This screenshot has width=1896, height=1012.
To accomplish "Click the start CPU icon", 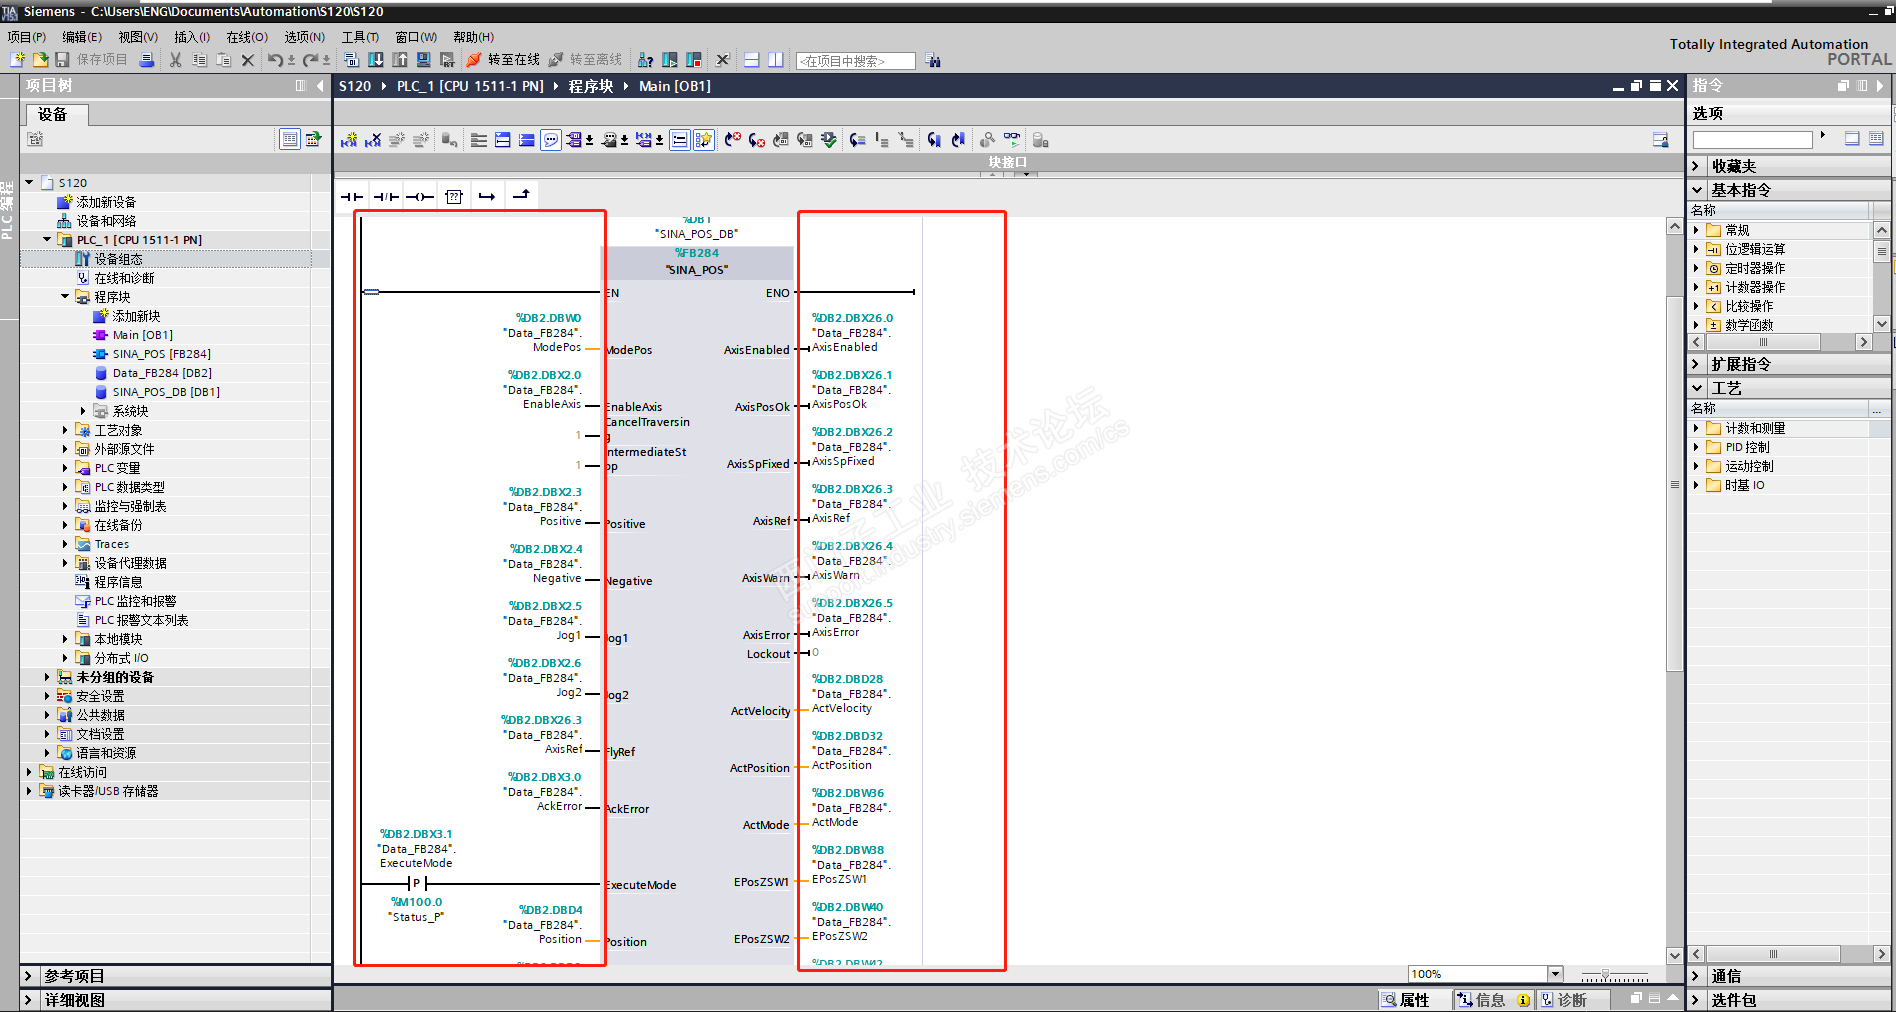I will click(670, 60).
